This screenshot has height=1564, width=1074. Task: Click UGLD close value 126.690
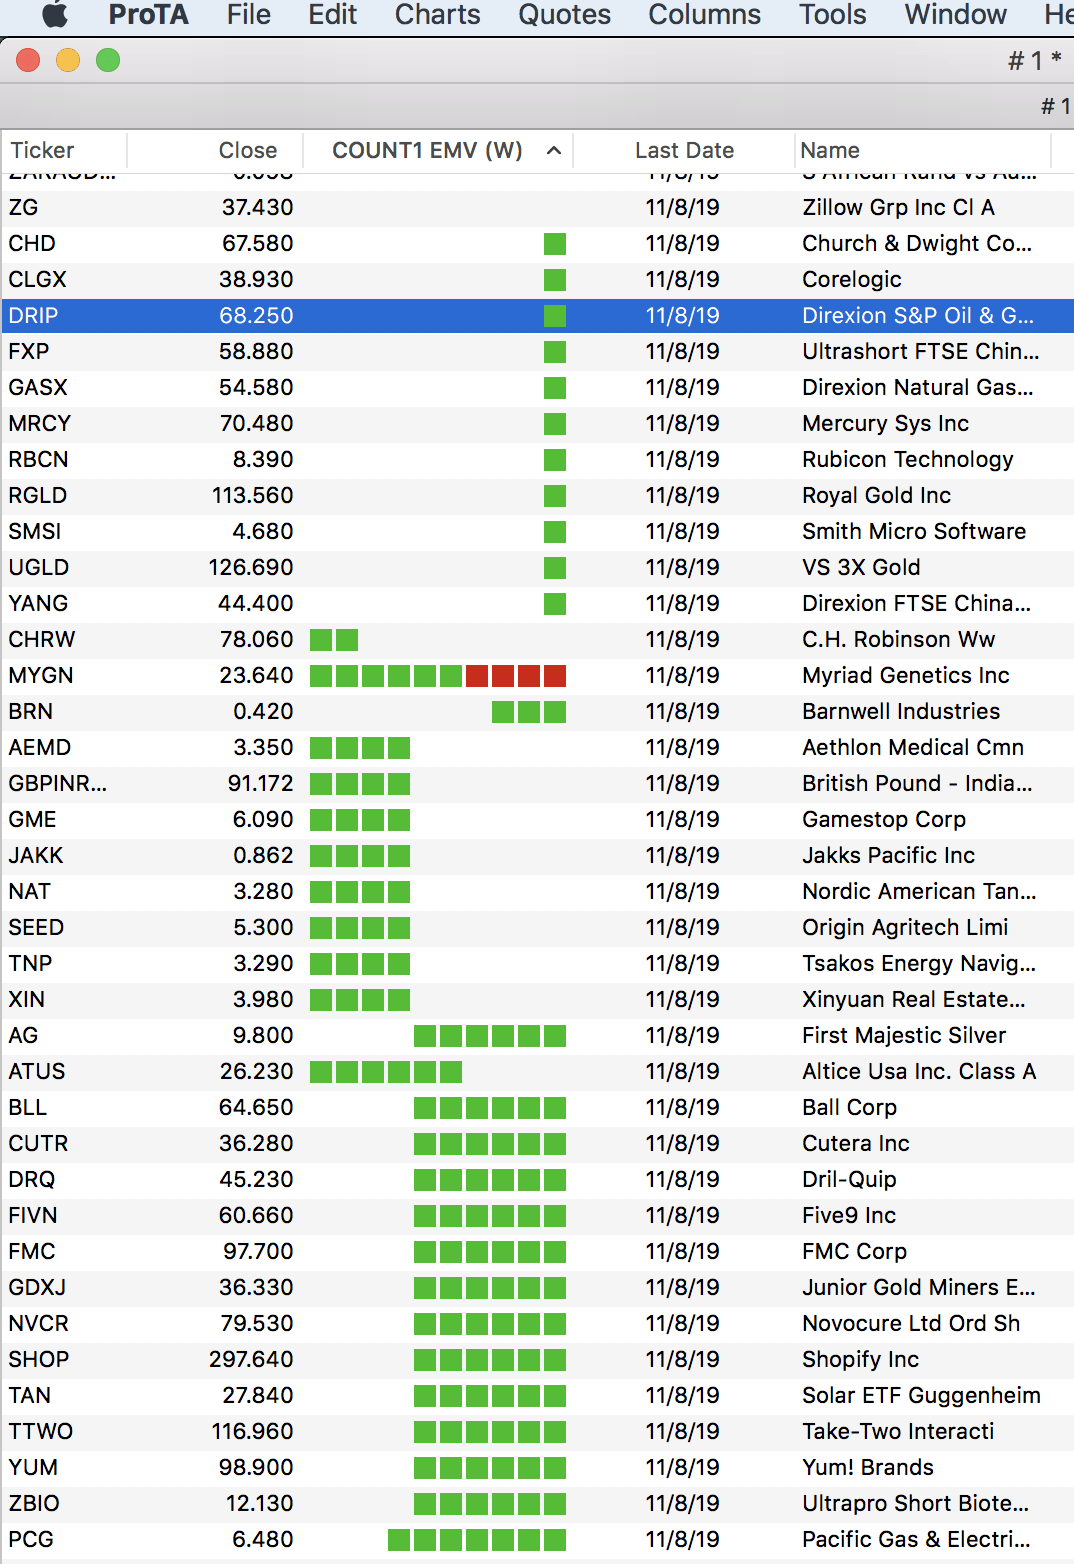251,568
